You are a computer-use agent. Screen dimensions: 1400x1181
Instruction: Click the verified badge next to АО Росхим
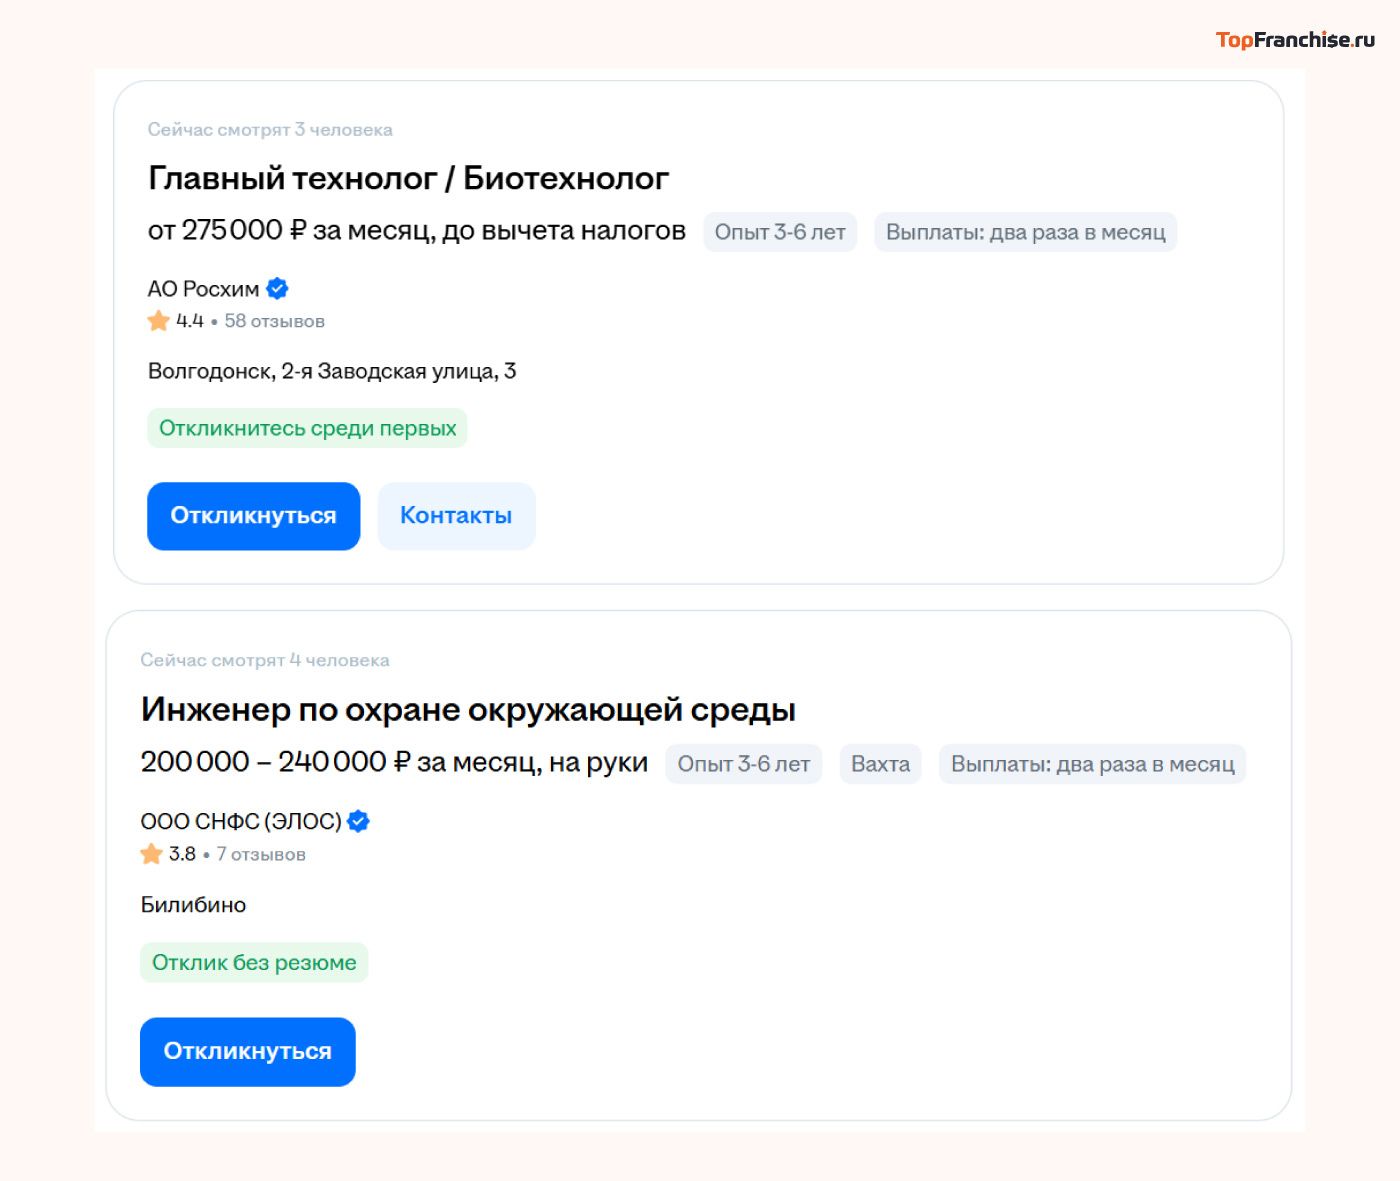coord(276,288)
